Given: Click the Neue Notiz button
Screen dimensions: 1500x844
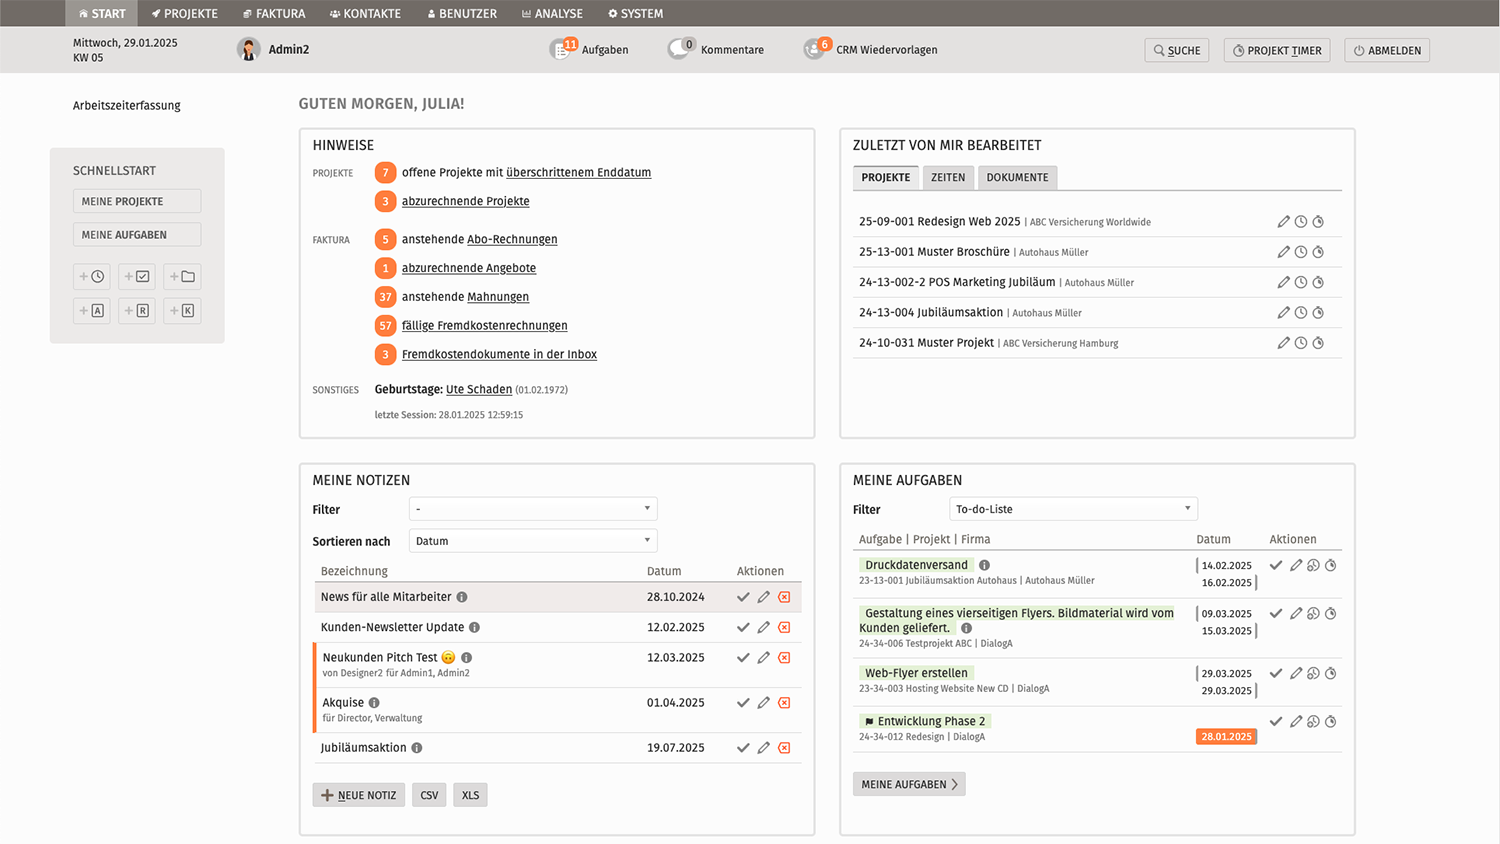Looking at the screenshot, I should point(359,796).
